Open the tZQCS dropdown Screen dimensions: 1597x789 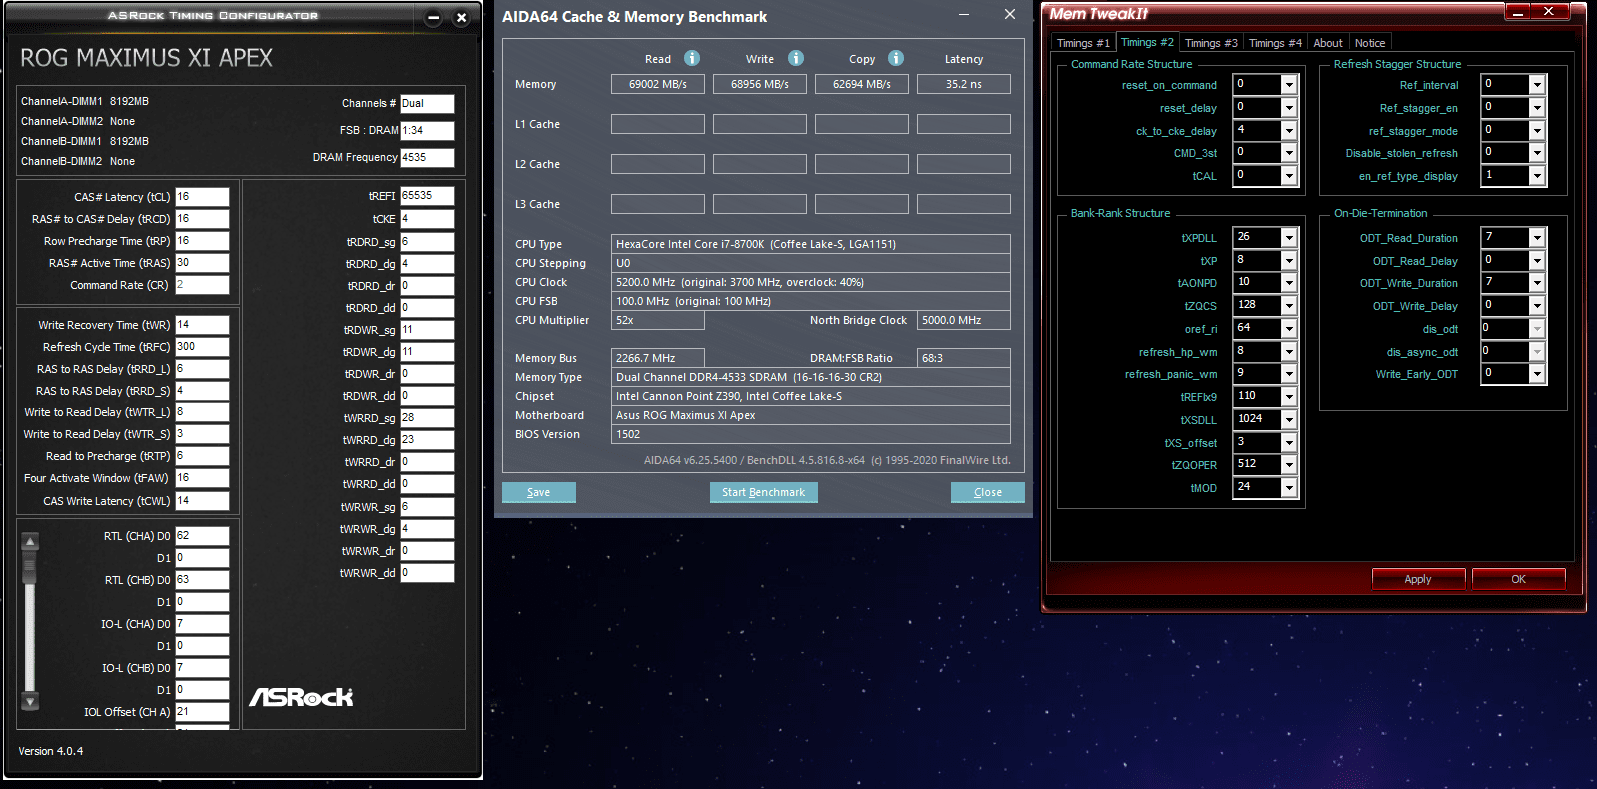pos(1289,306)
